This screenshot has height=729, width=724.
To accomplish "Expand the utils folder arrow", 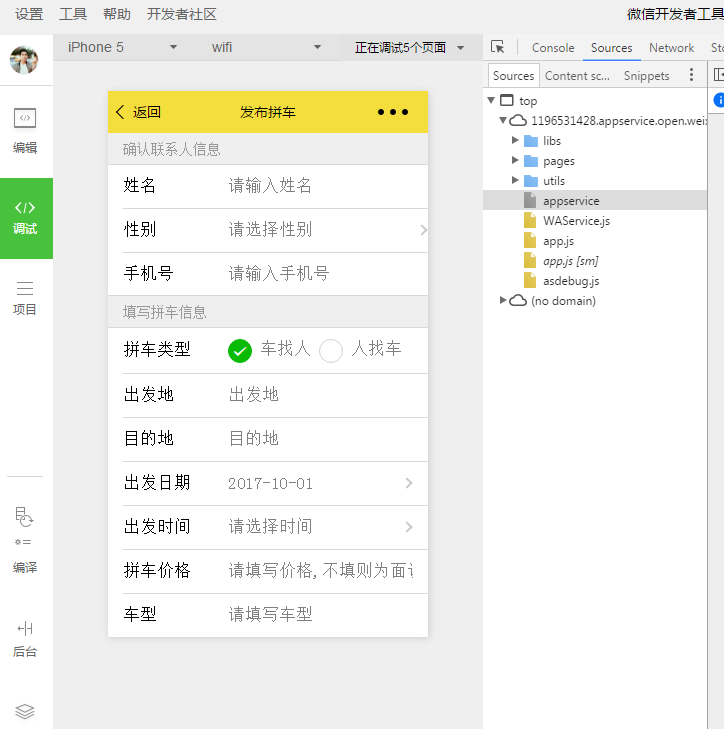I will pyautogui.click(x=515, y=180).
